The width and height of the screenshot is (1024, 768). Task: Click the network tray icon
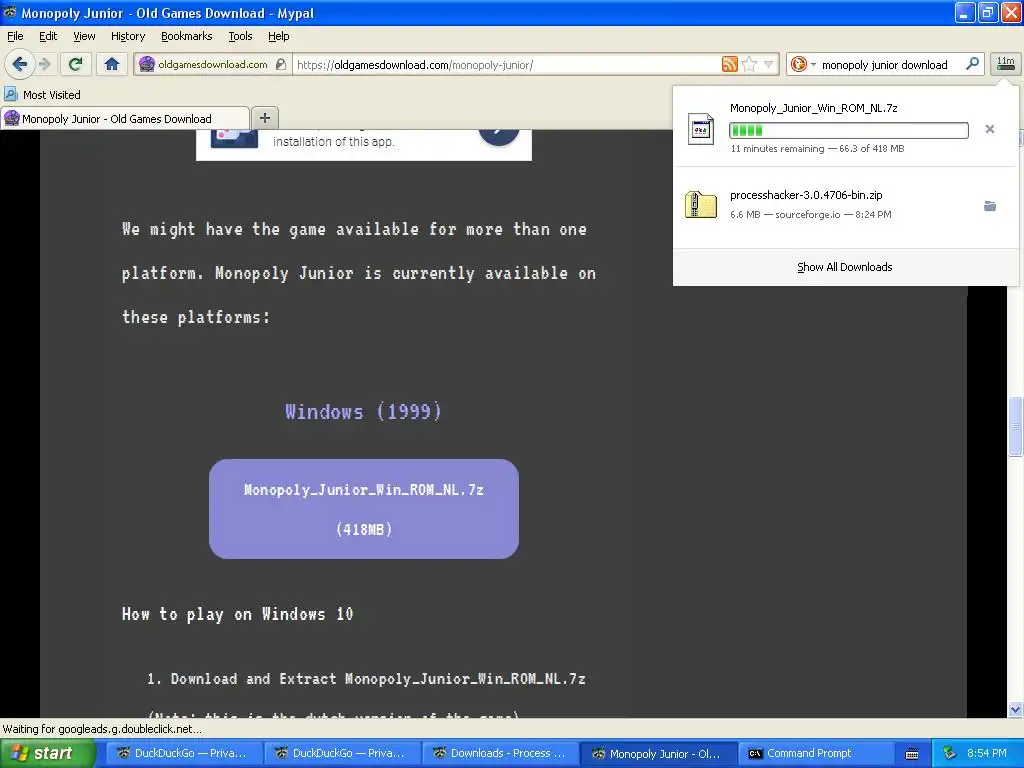[950, 754]
